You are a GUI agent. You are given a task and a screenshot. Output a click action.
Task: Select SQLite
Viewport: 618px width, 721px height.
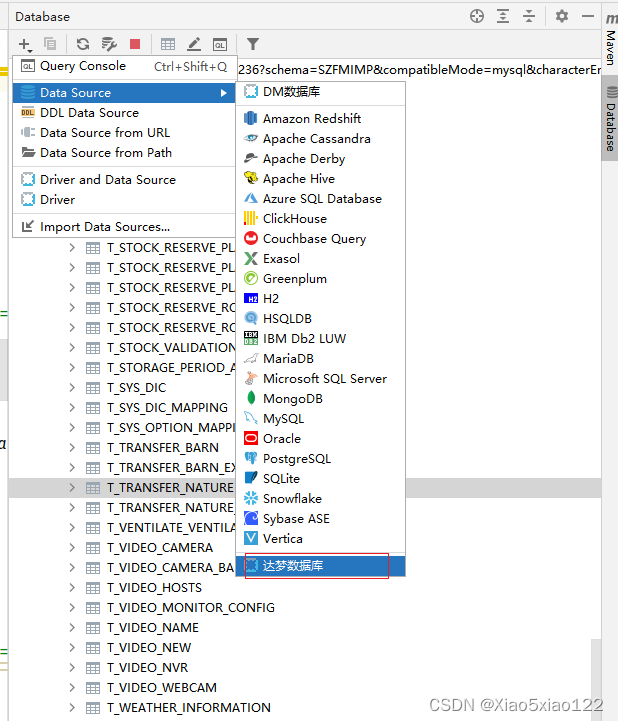pyautogui.click(x=320, y=479)
